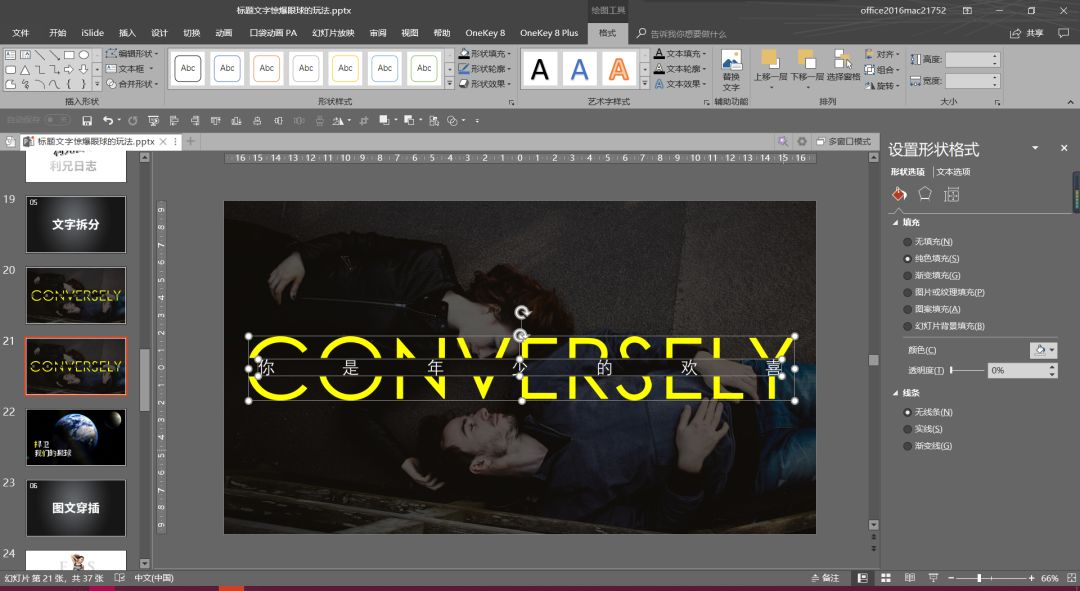Click the zoom slider in status bar
This screenshot has height=591, width=1080.
(989, 578)
